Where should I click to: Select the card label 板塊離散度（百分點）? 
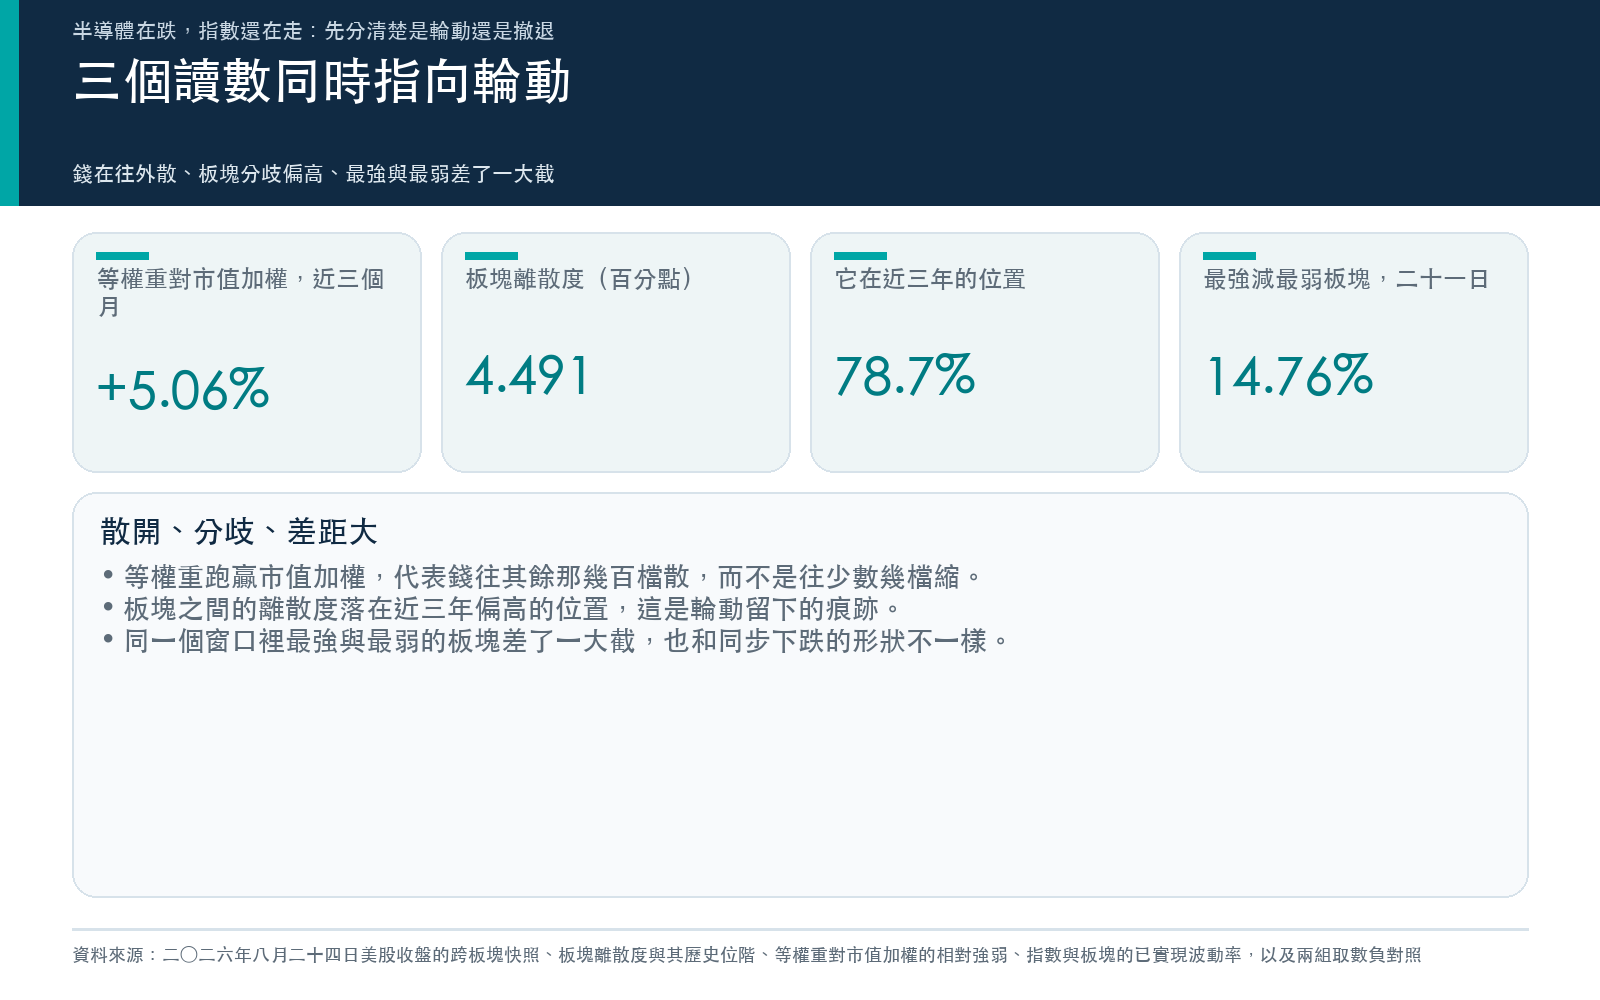pos(580,279)
